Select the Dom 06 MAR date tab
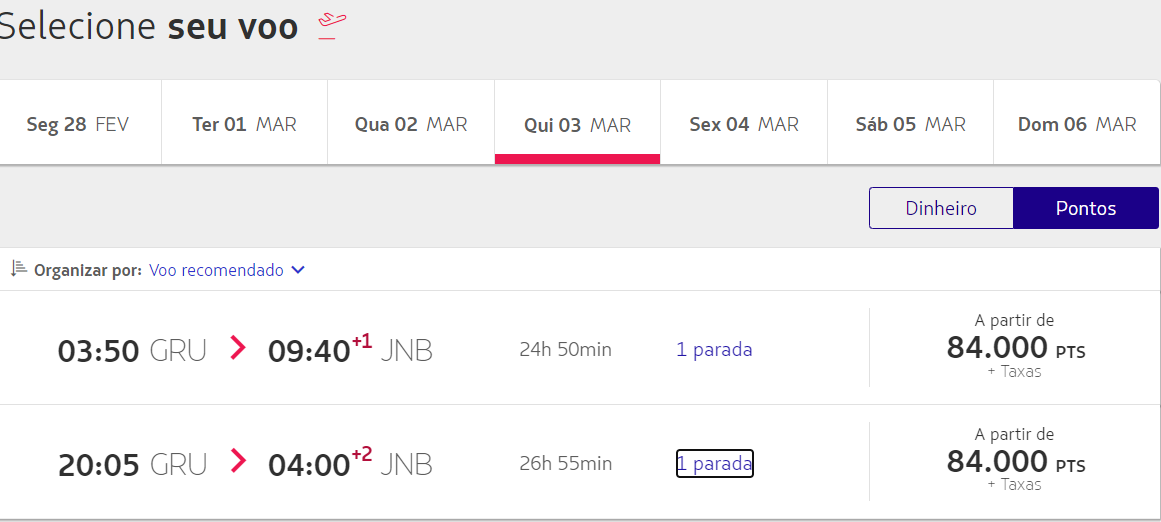1161x522 pixels. coord(1077,125)
